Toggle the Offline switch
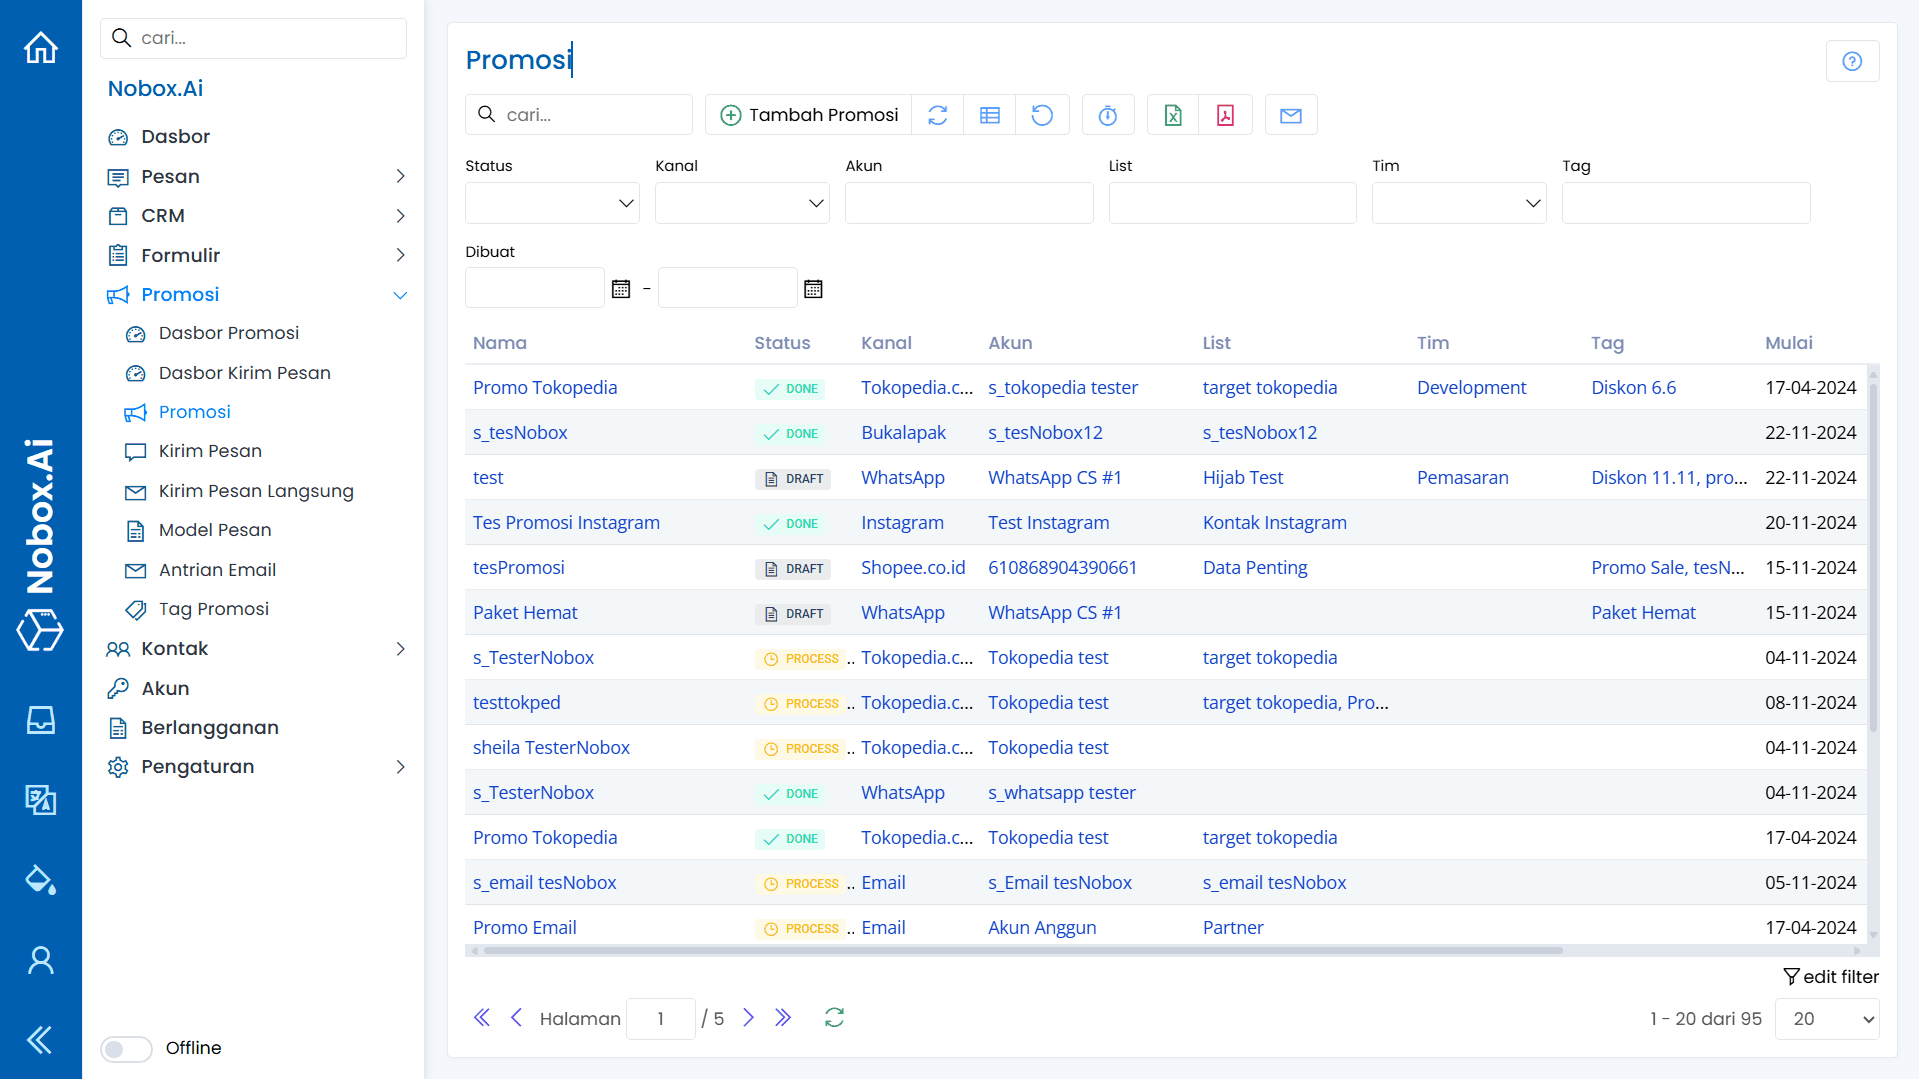 click(x=126, y=1048)
